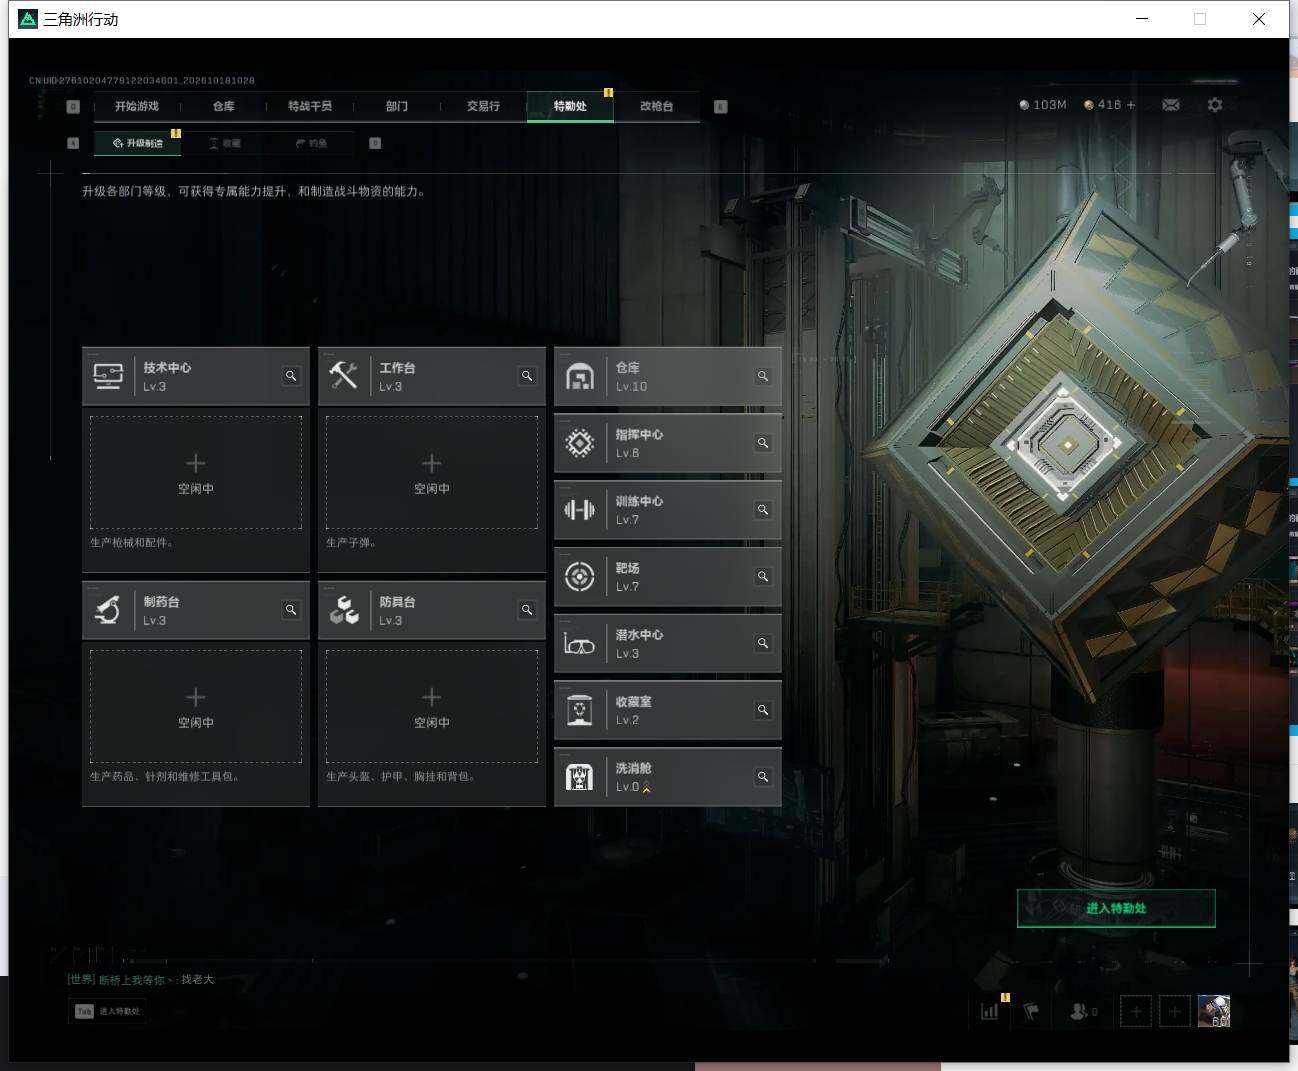Image resolution: width=1298 pixels, height=1071 pixels.
Task: Add production in 制药台 idle slot
Action: click(x=196, y=706)
